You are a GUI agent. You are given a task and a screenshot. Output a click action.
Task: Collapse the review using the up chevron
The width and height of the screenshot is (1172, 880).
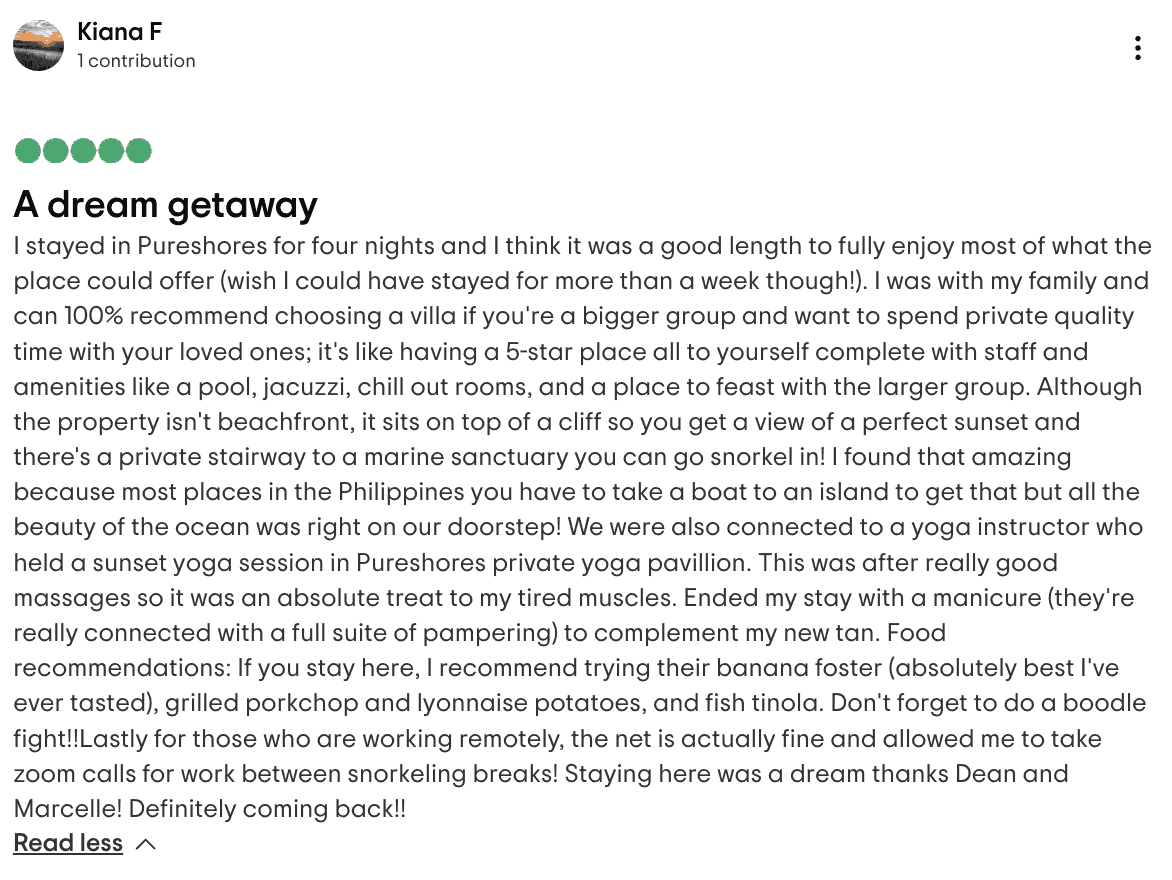[x=146, y=844]
